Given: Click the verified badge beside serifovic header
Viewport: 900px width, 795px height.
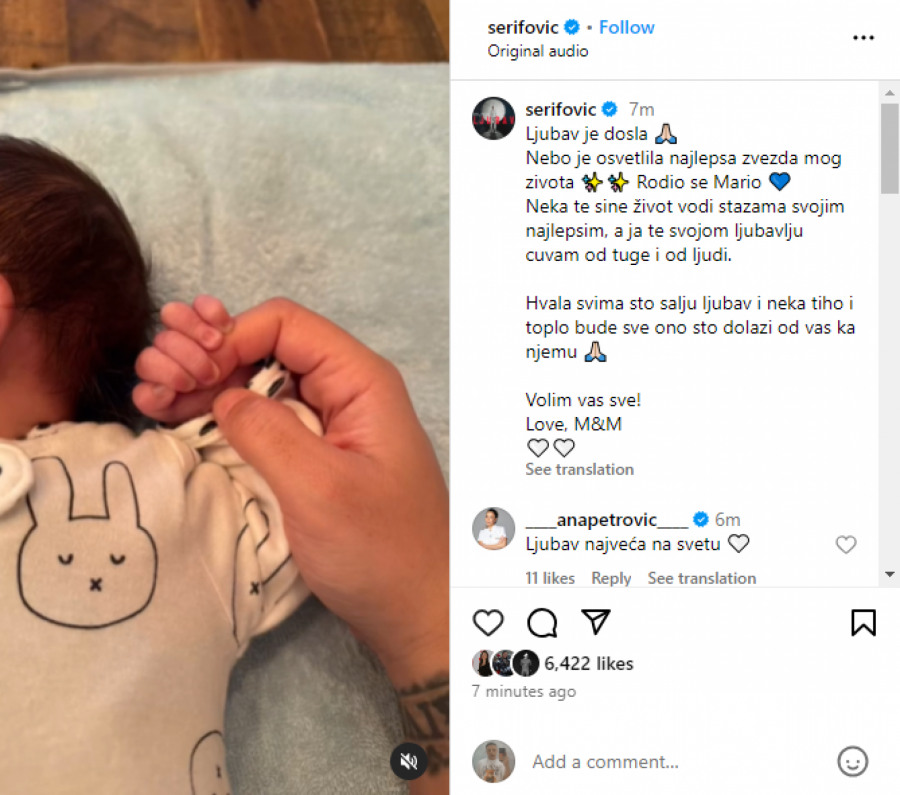Looking at the screenshot, I should (572, 27).
